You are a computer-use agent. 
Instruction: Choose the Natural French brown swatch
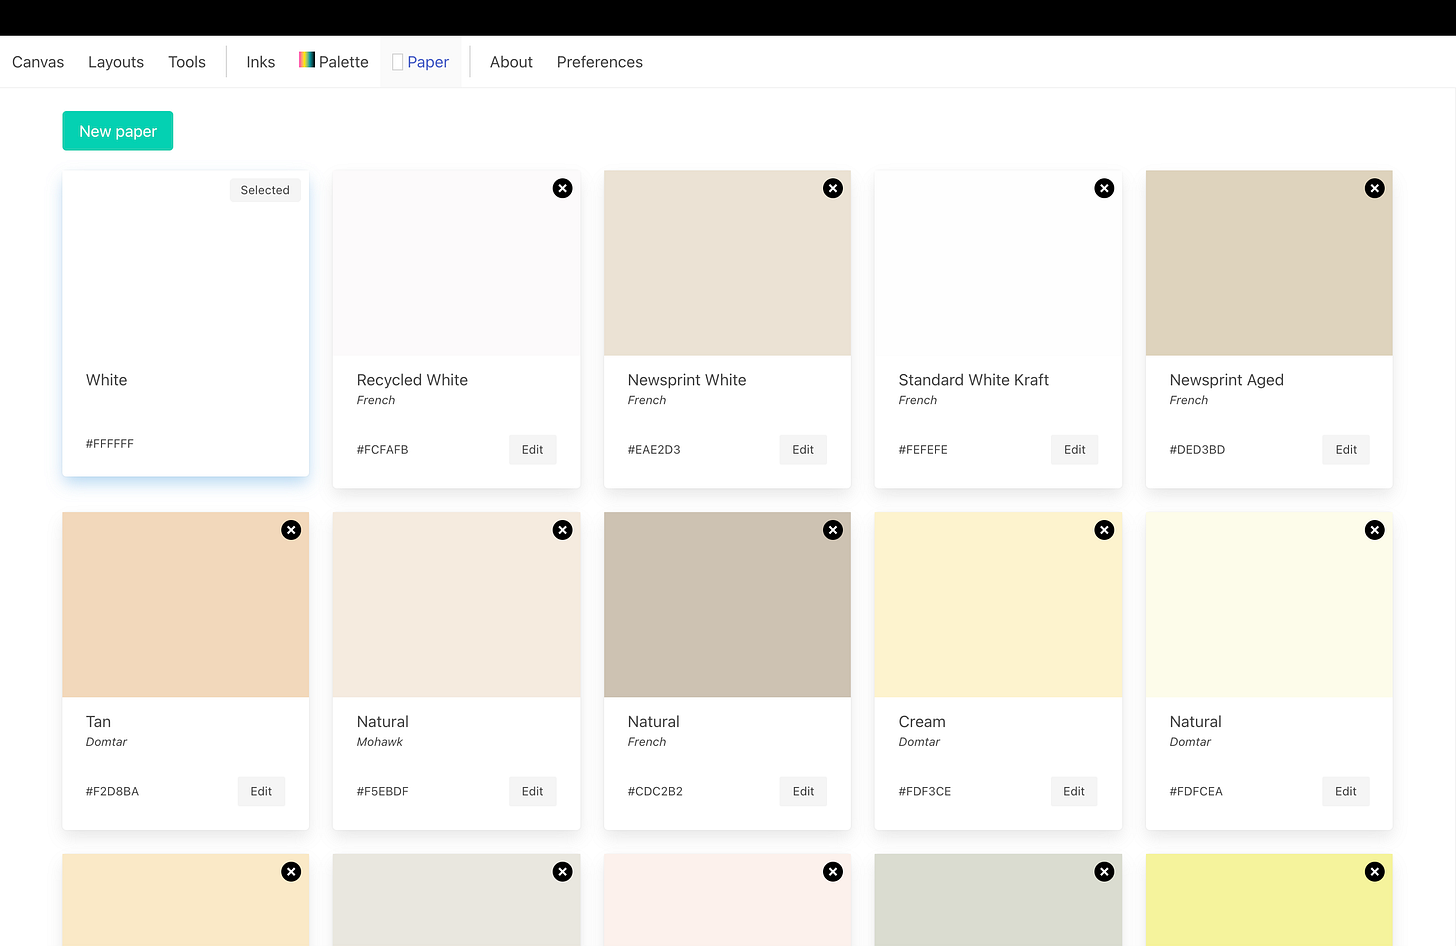tap(727, 605)
